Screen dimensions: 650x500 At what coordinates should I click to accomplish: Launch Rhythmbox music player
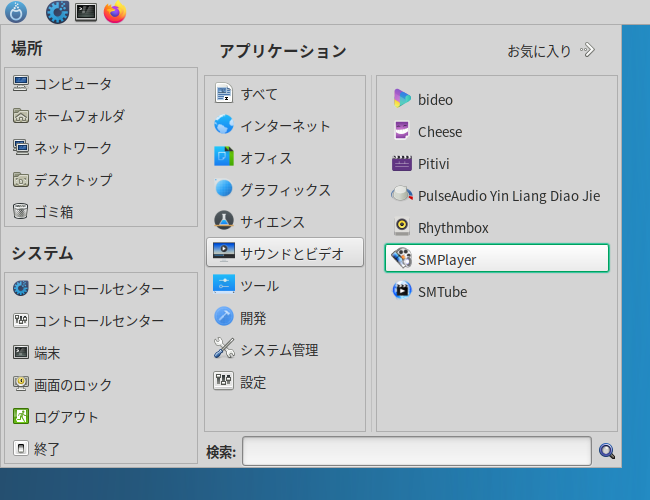pos(497,227)
